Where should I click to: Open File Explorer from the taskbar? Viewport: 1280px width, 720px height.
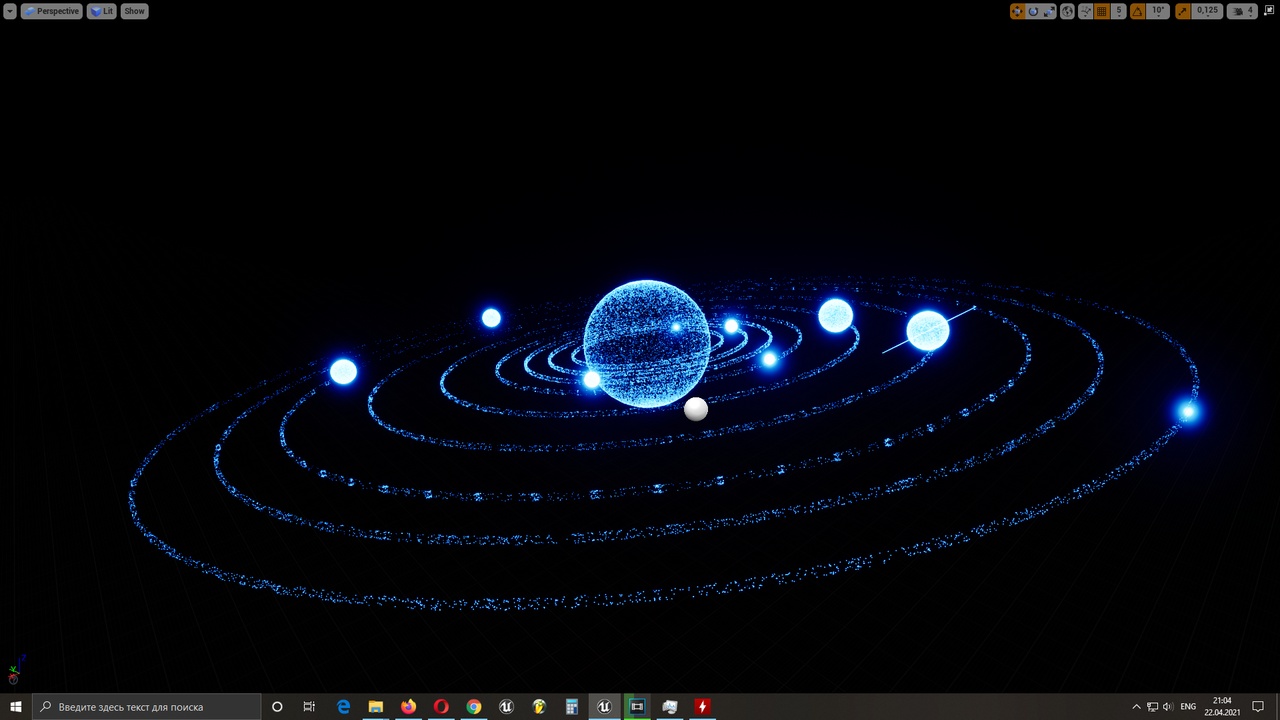point(376,707)
